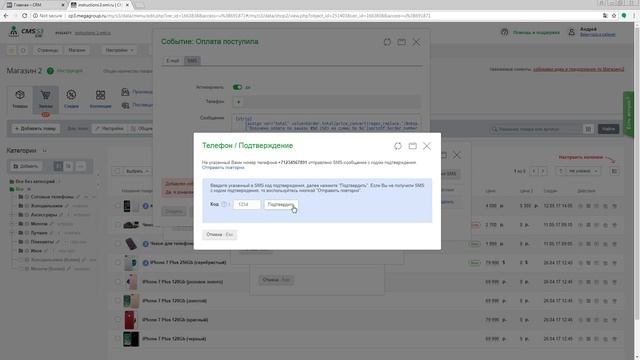This screenshot has height=360, width=640.
Task: Open iPhone 7 Plus 128Gb (золотой) product name
Action: click(174, 301)
